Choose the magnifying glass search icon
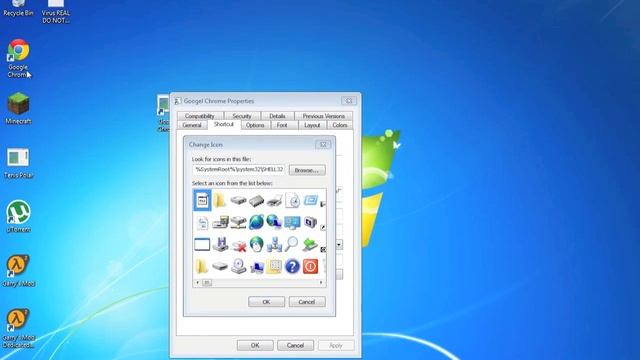The image size is (640, 360). [291, 244]
